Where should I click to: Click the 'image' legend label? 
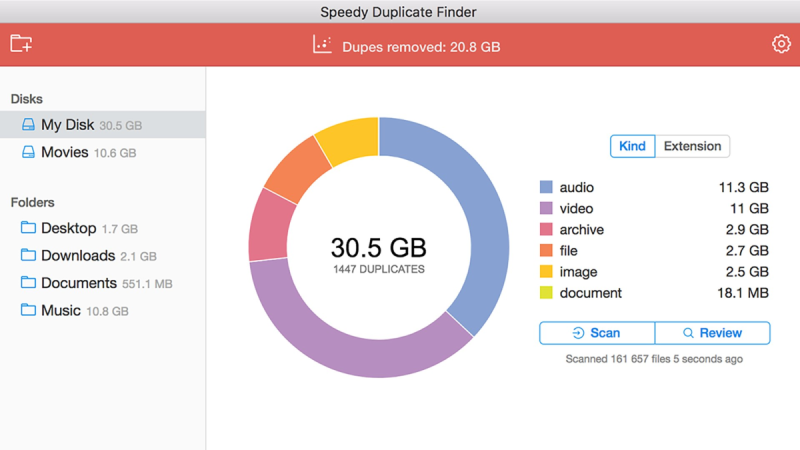tap(578, 272)
